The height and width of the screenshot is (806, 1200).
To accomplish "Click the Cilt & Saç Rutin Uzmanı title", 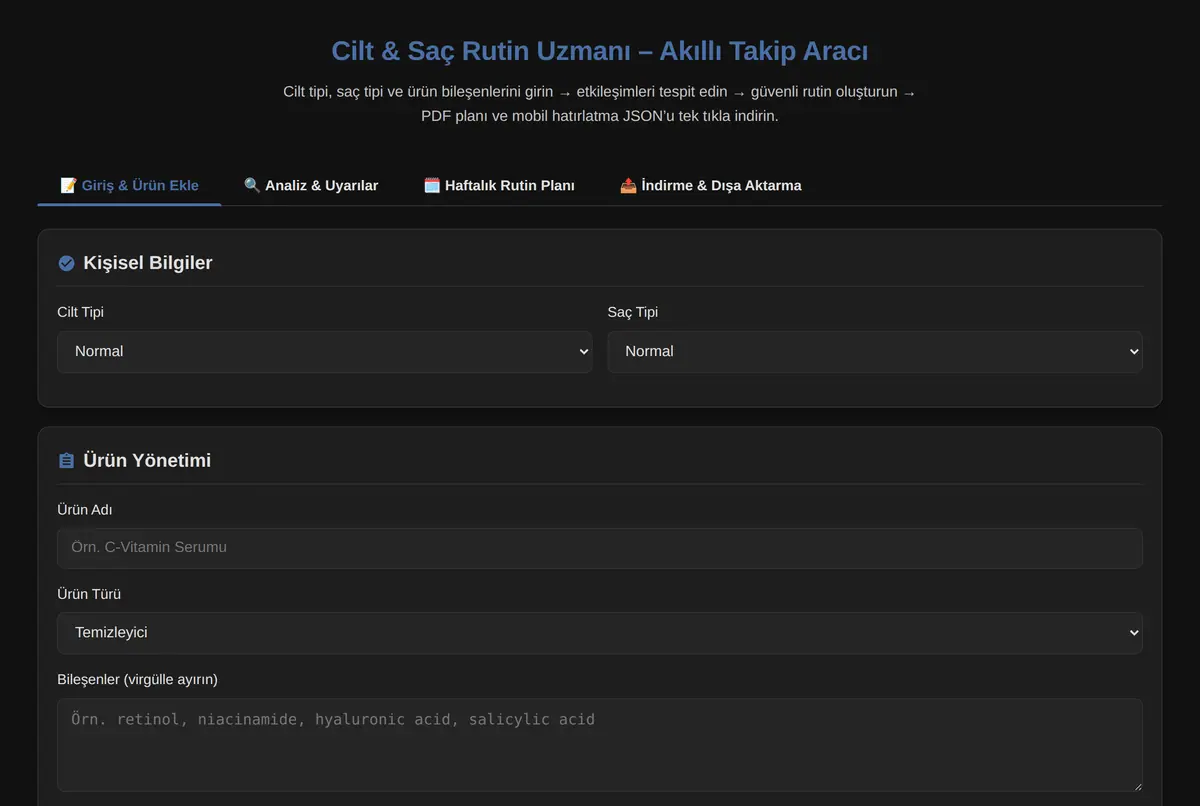I will [600, 51].
